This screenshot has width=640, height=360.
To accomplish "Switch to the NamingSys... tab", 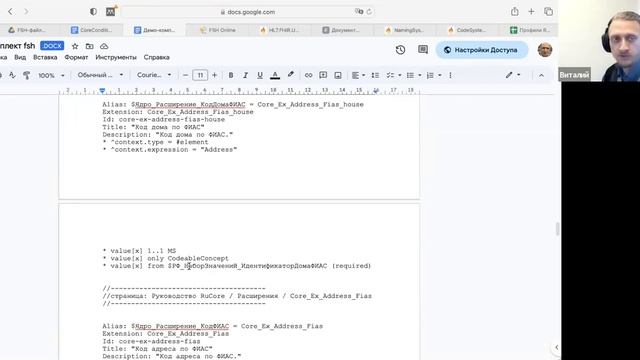I will tap(405, 30).
